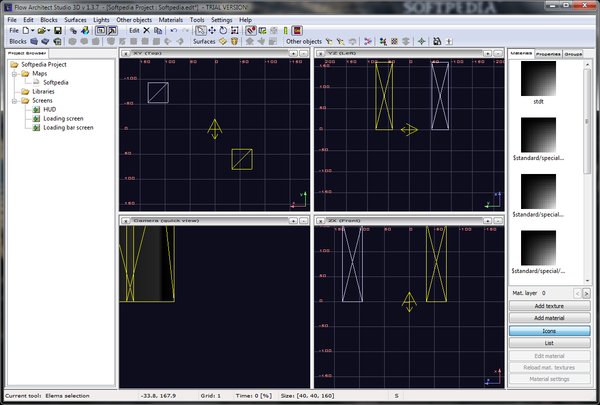Click the Save file icon in toolbar

click(58, 31)
